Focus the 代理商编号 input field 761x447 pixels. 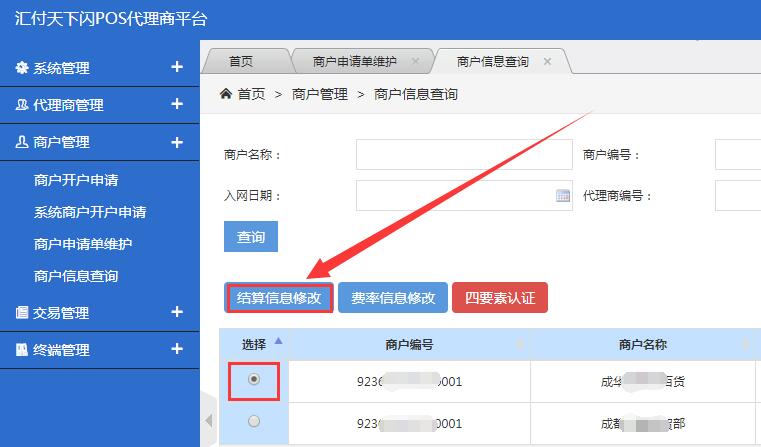pyautogui.click(x=738, y=196)
